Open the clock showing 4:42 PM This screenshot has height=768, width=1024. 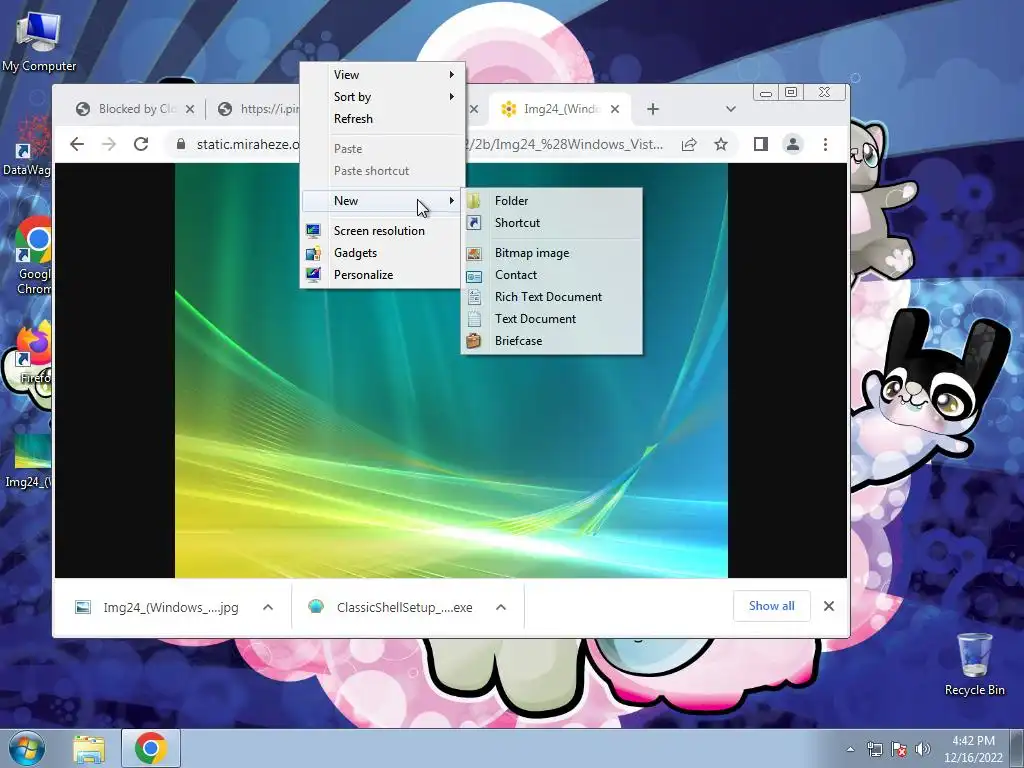(973, 749)
